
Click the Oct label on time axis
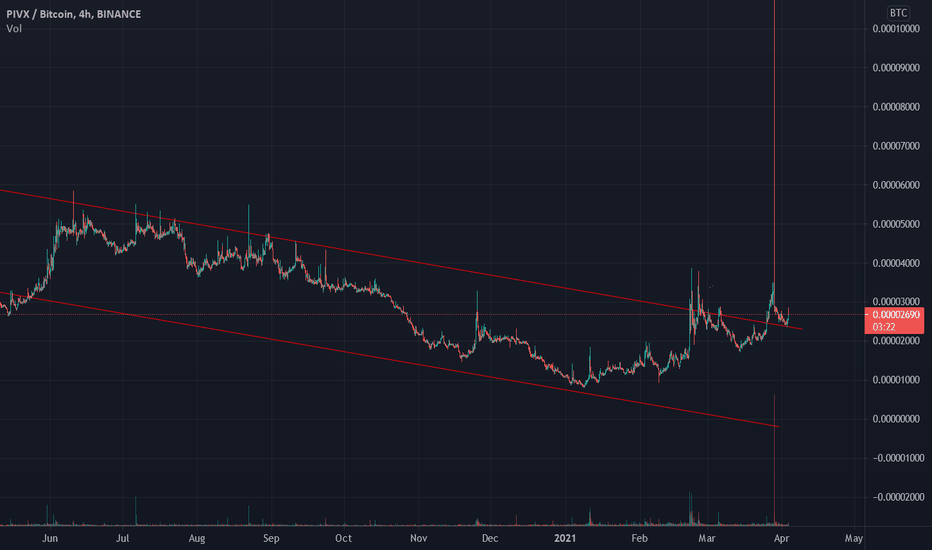pyautogui.click(x=344, y=538)
